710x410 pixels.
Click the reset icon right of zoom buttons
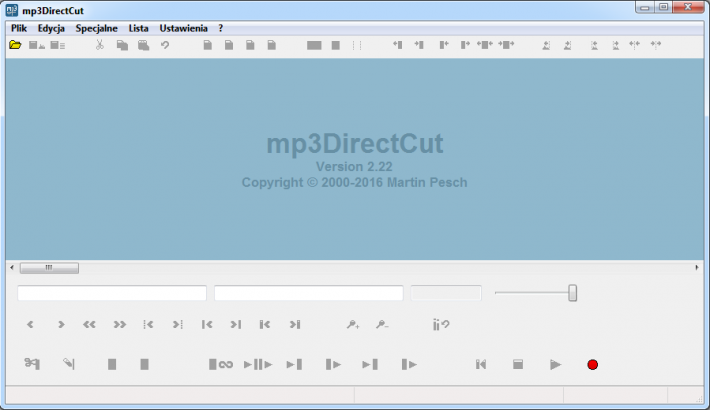pyautogui.click(x=441, y=324)
